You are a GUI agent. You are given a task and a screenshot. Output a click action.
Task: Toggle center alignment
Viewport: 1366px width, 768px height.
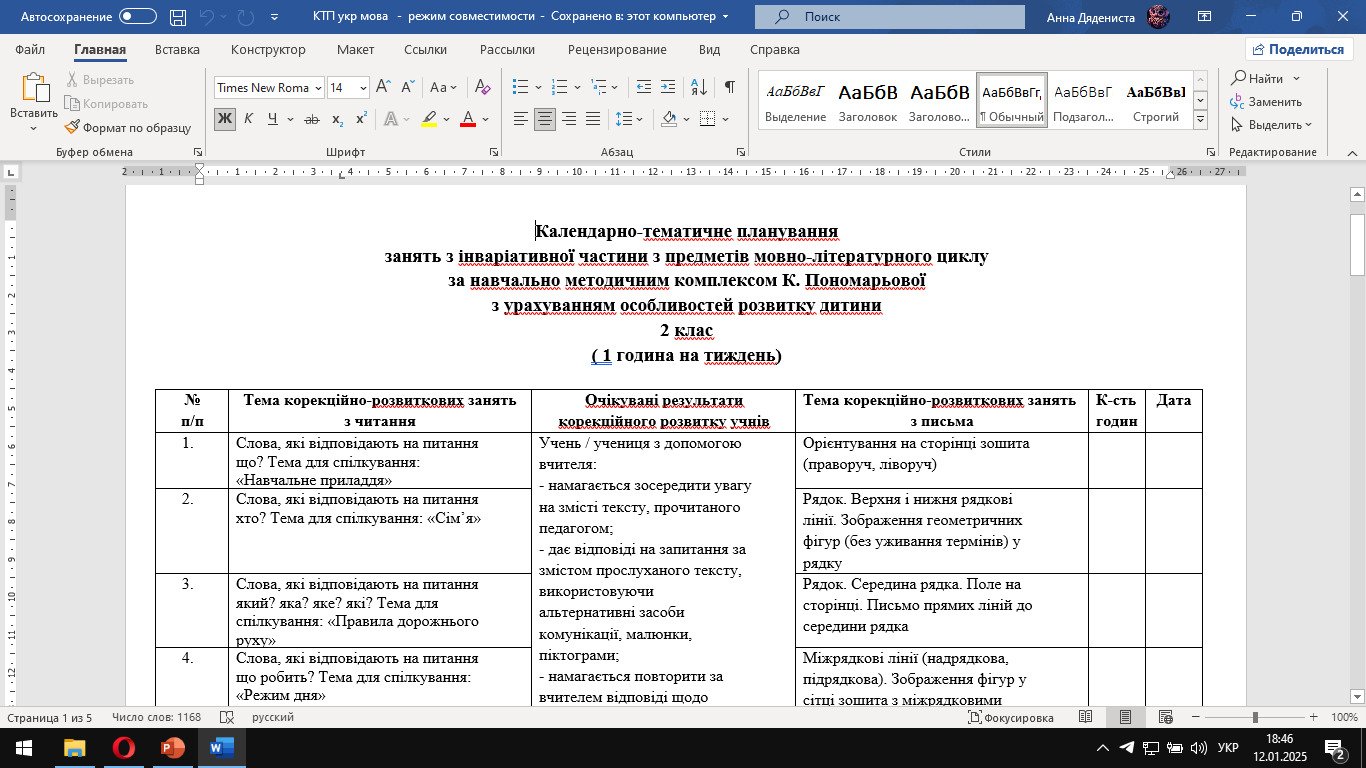tap(544, 119)
